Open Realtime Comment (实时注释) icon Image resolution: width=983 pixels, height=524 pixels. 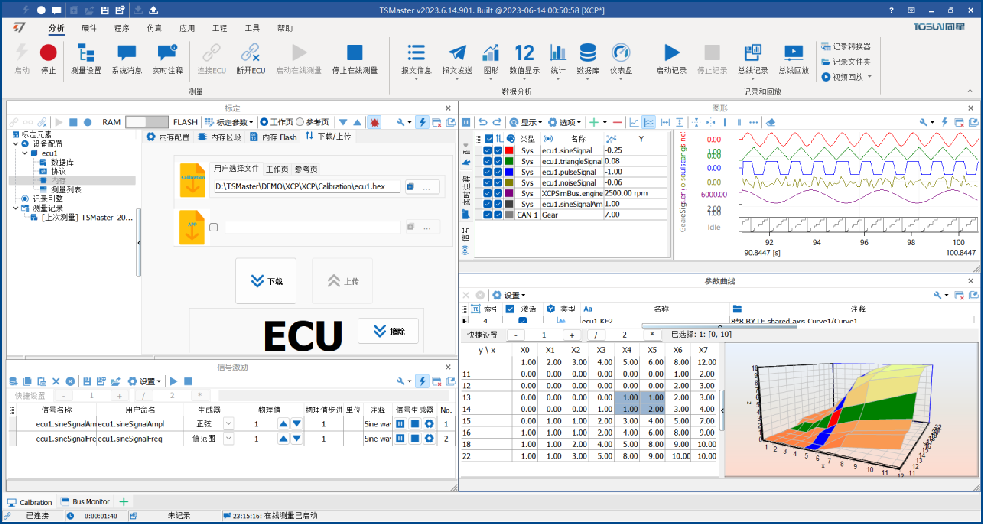click(x=167, y=53)
